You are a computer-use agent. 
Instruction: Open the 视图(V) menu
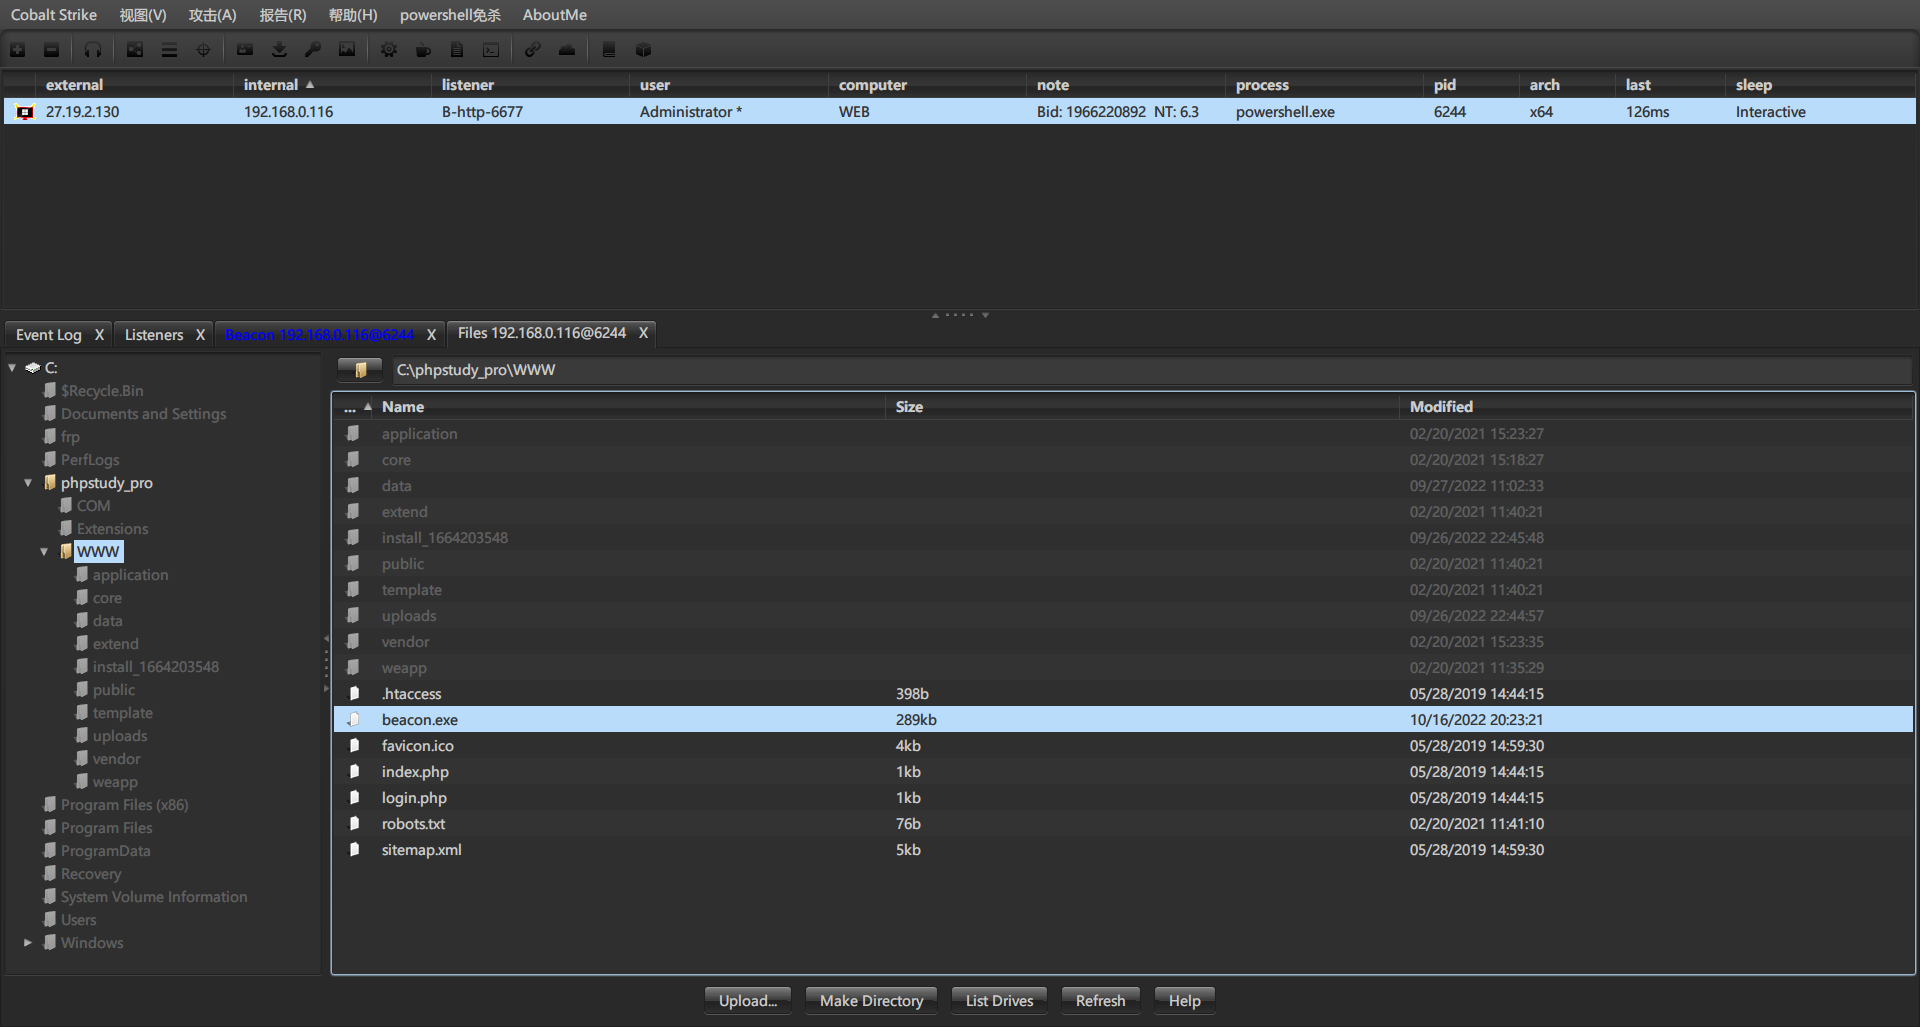[143, 15]
